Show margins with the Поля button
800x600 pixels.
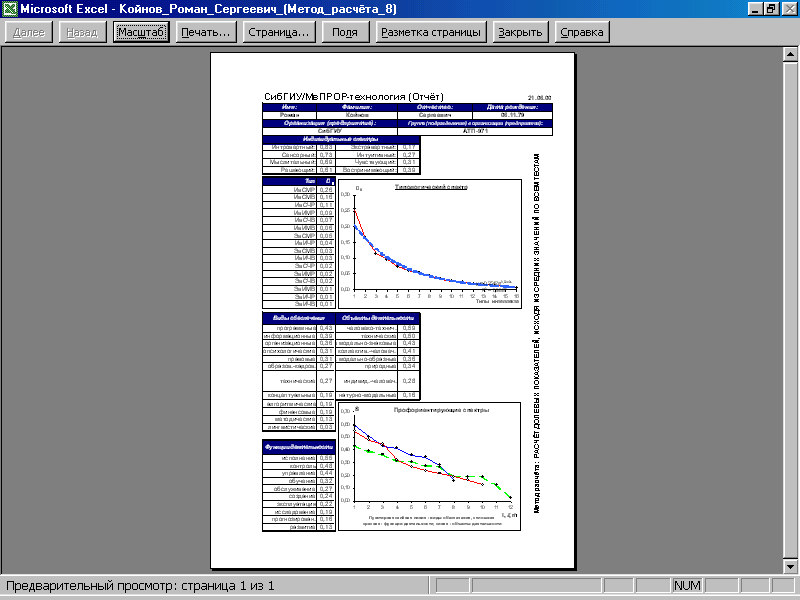click(345, 32)
